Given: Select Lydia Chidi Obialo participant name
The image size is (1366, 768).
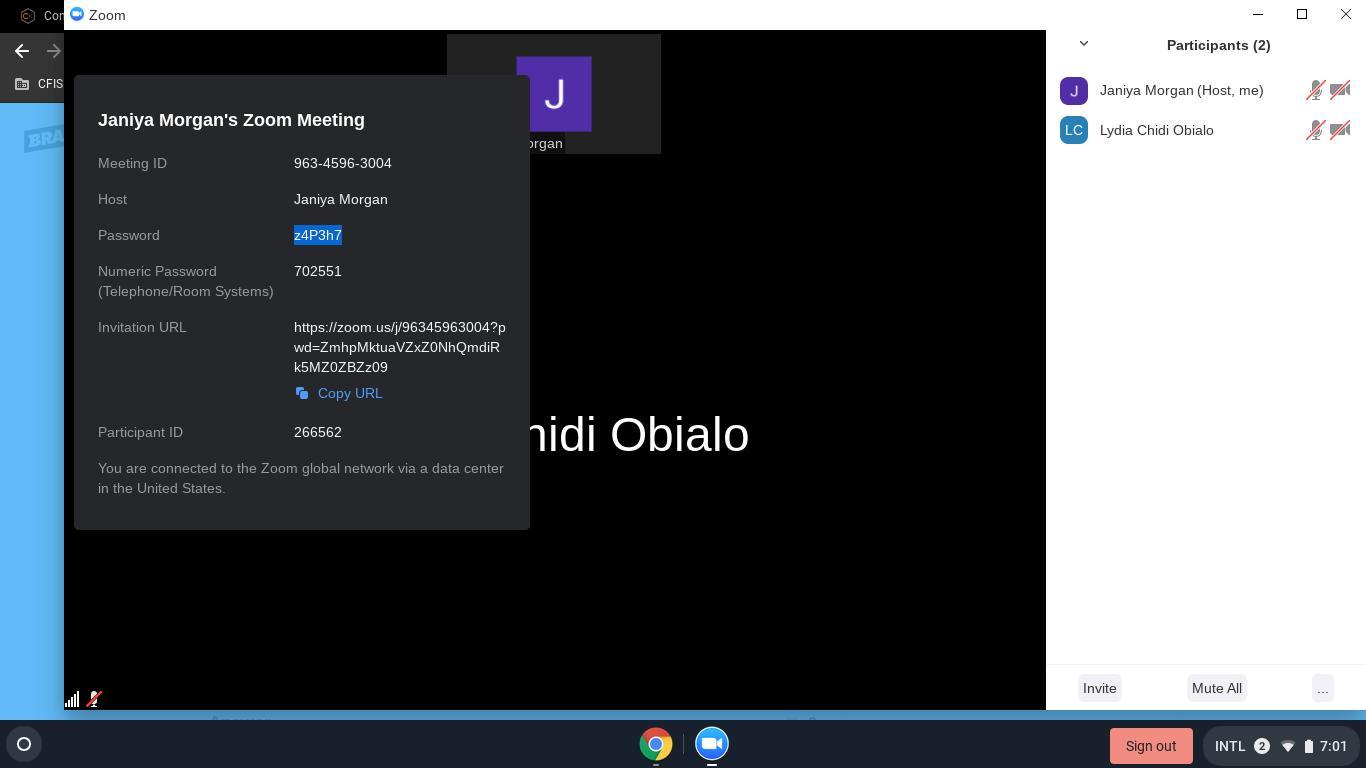Looking at the screenshot, I should pyautogui.click(x=1157, y=130).
